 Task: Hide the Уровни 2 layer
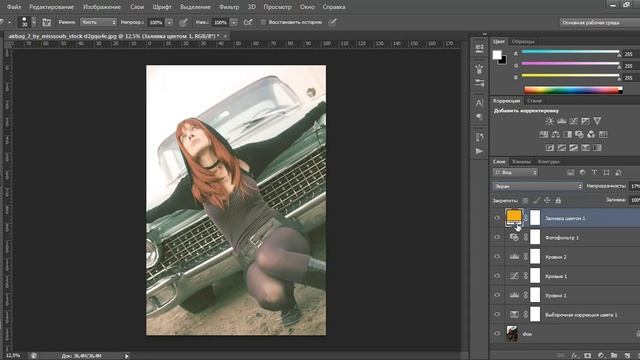[x=497, y=256]
